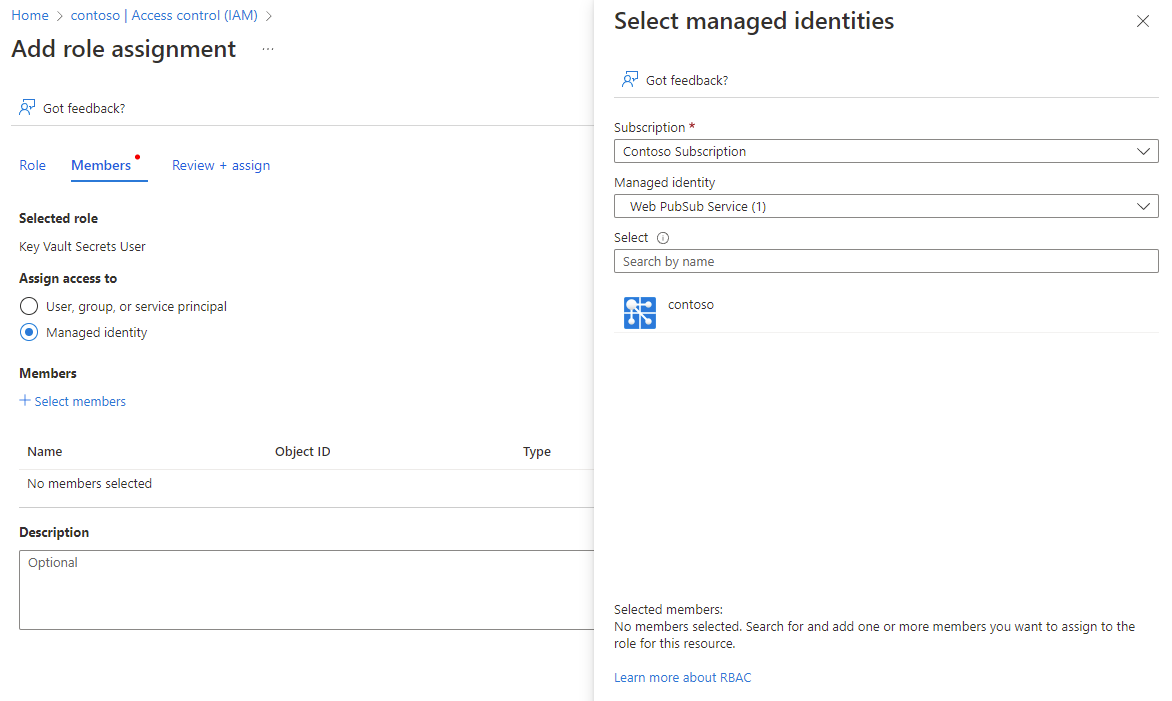Click the contoso Web PubSub service icon
The image size is (1172, 701).
tap(640, 313)
